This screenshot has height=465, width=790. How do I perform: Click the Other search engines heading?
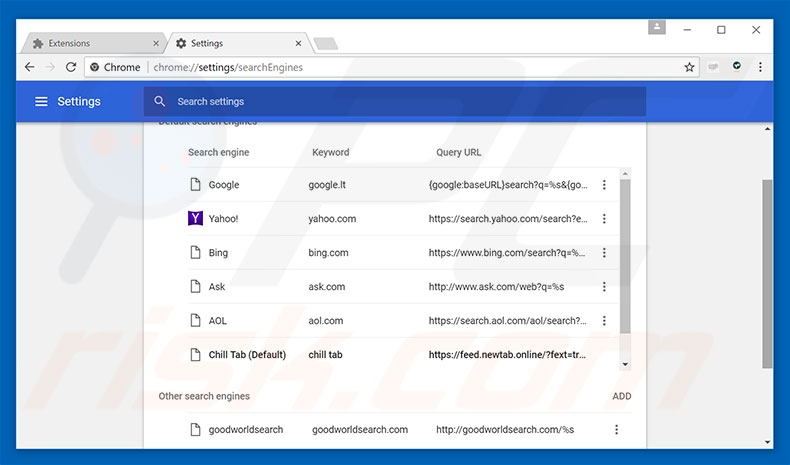pos(204,396)
